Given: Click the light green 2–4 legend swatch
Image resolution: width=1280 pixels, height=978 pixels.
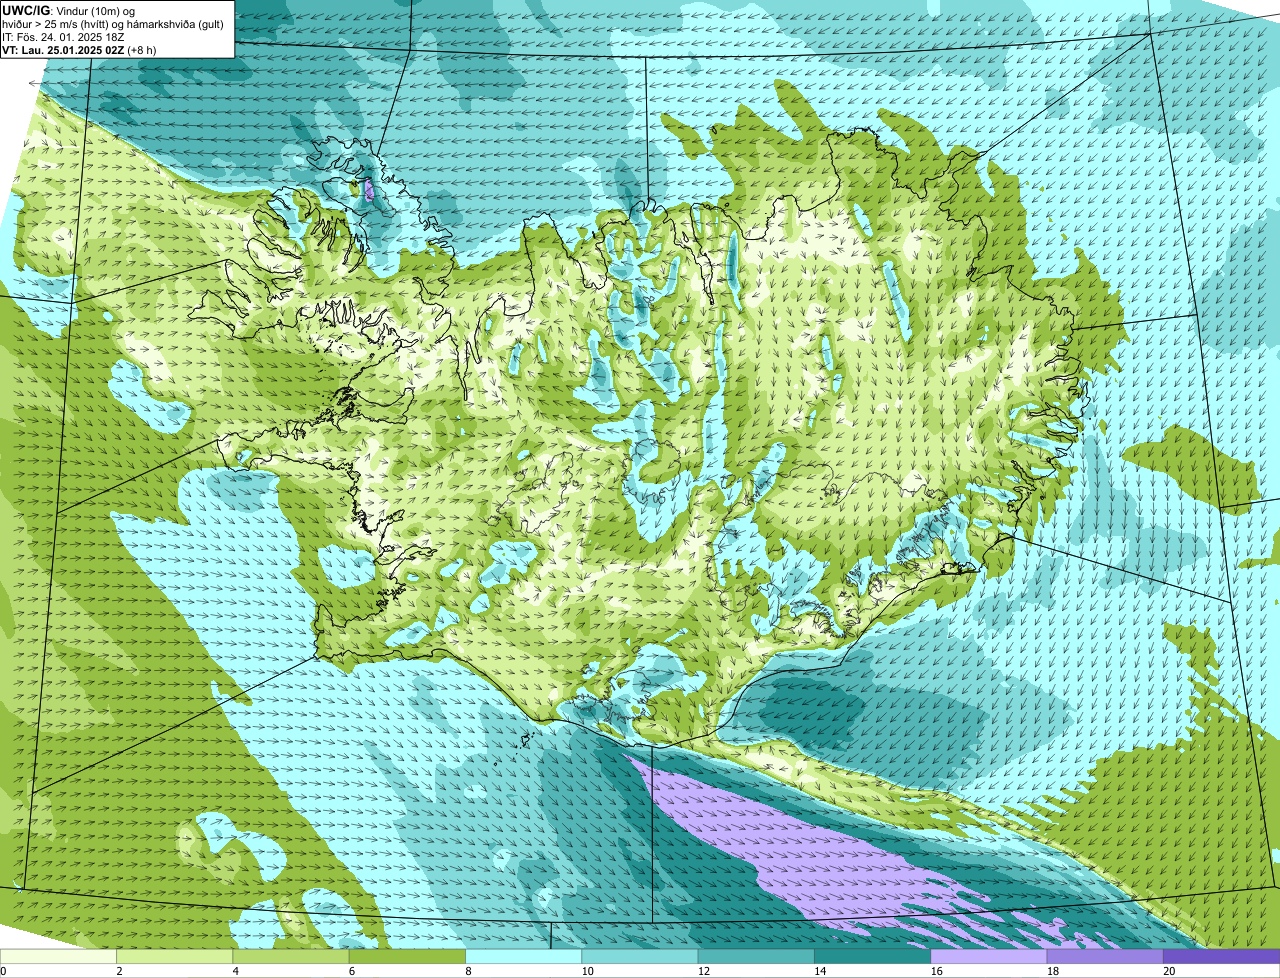Looking at the screenshot, I should (176, 956).
